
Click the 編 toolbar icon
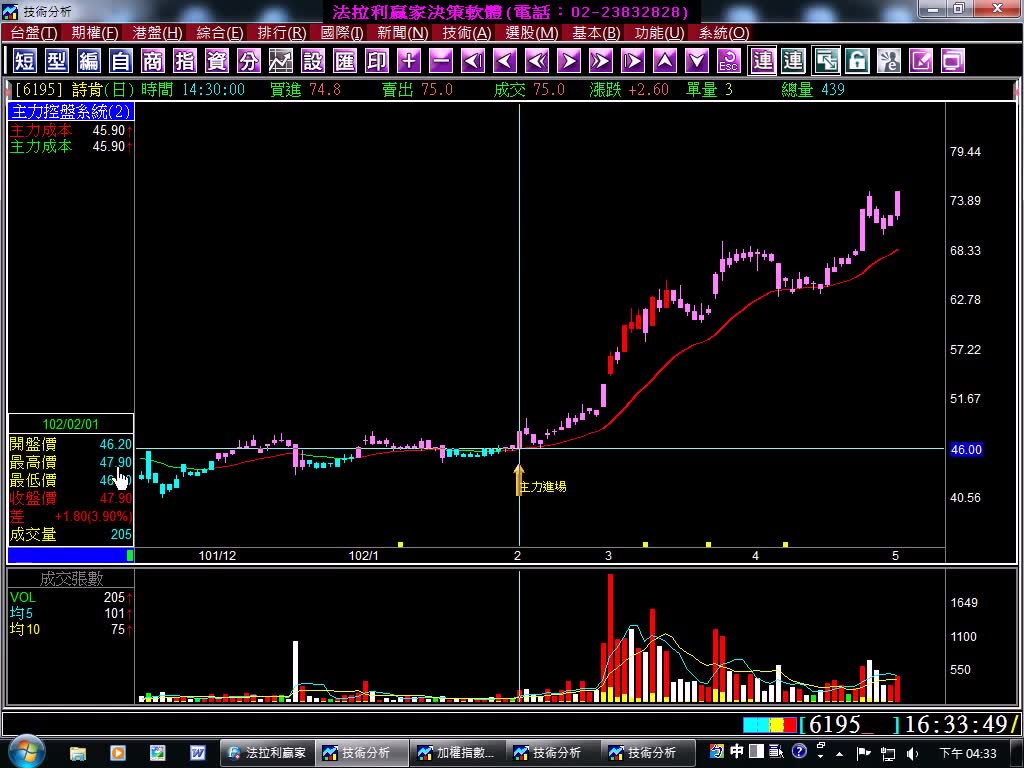coord(89,61)
